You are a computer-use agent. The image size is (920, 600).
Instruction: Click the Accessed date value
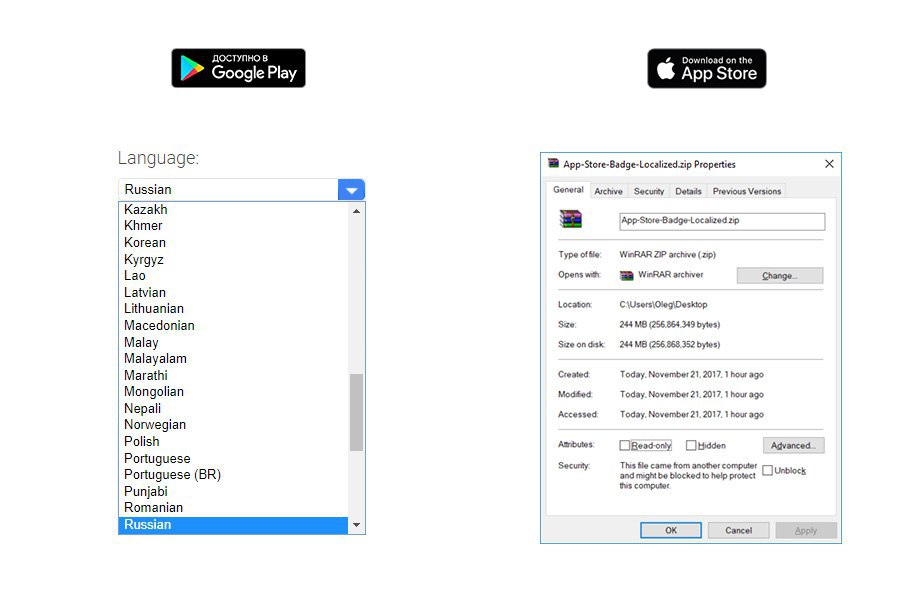click(x=692, y=414)
